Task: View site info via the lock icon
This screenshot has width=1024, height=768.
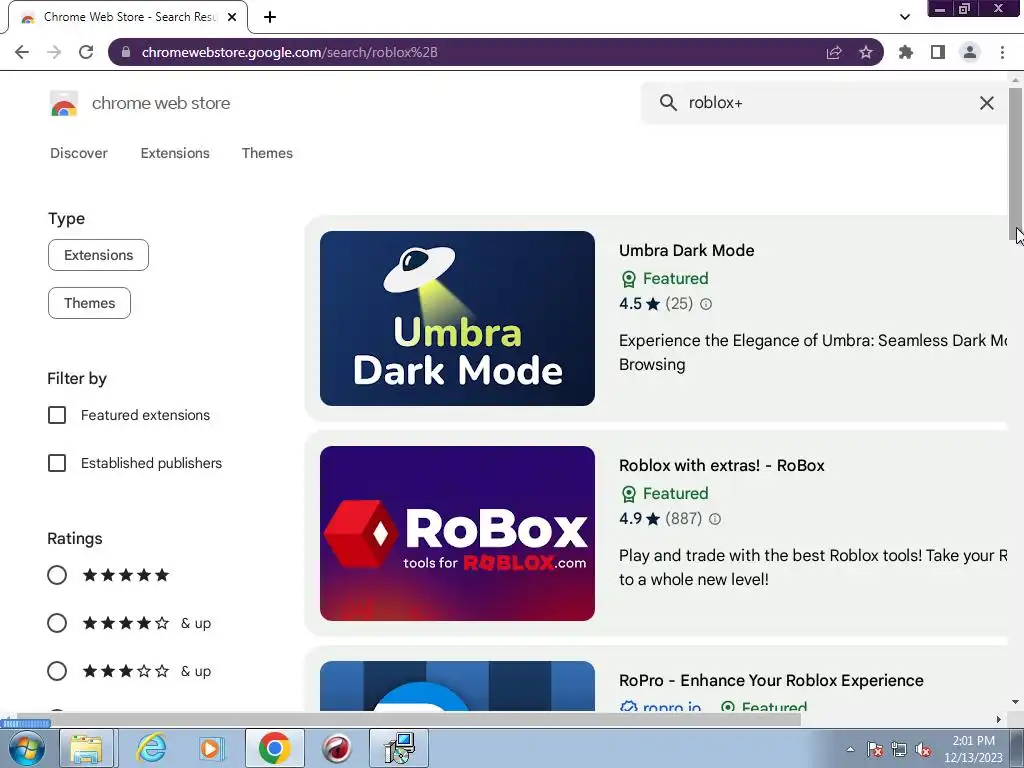Action: [126, 52]
